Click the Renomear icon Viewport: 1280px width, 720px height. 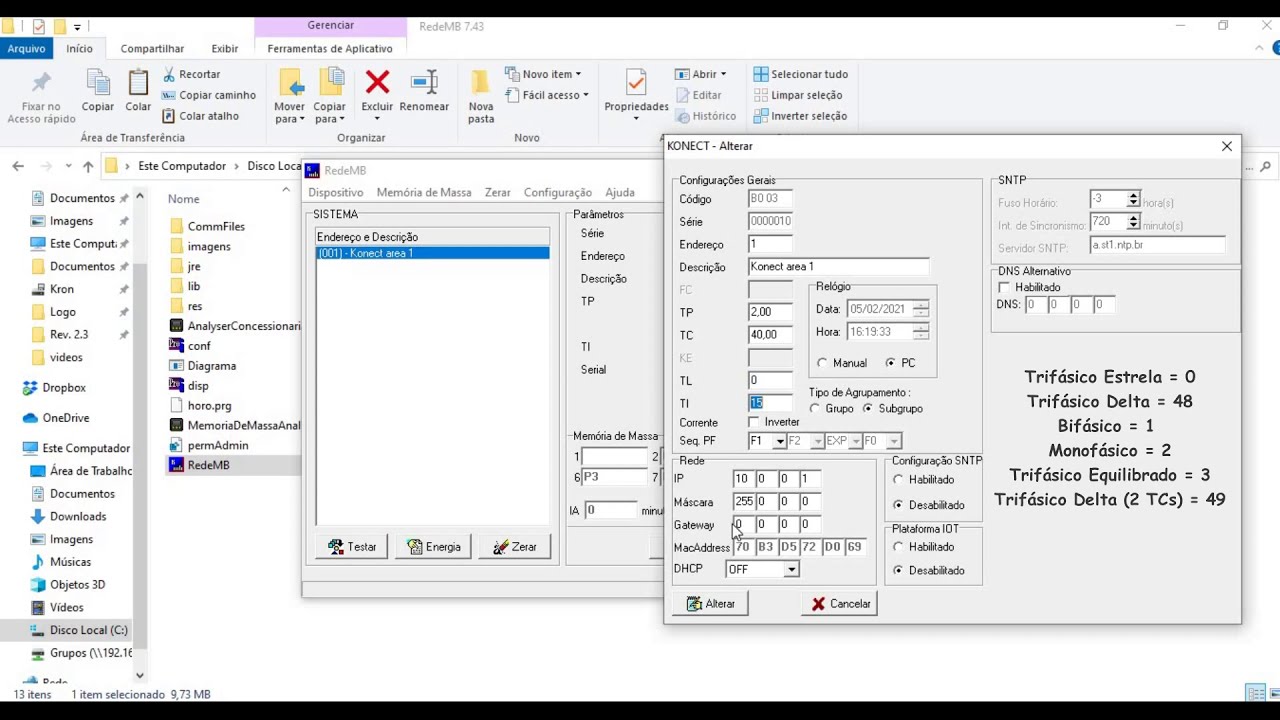coord(424,82)
